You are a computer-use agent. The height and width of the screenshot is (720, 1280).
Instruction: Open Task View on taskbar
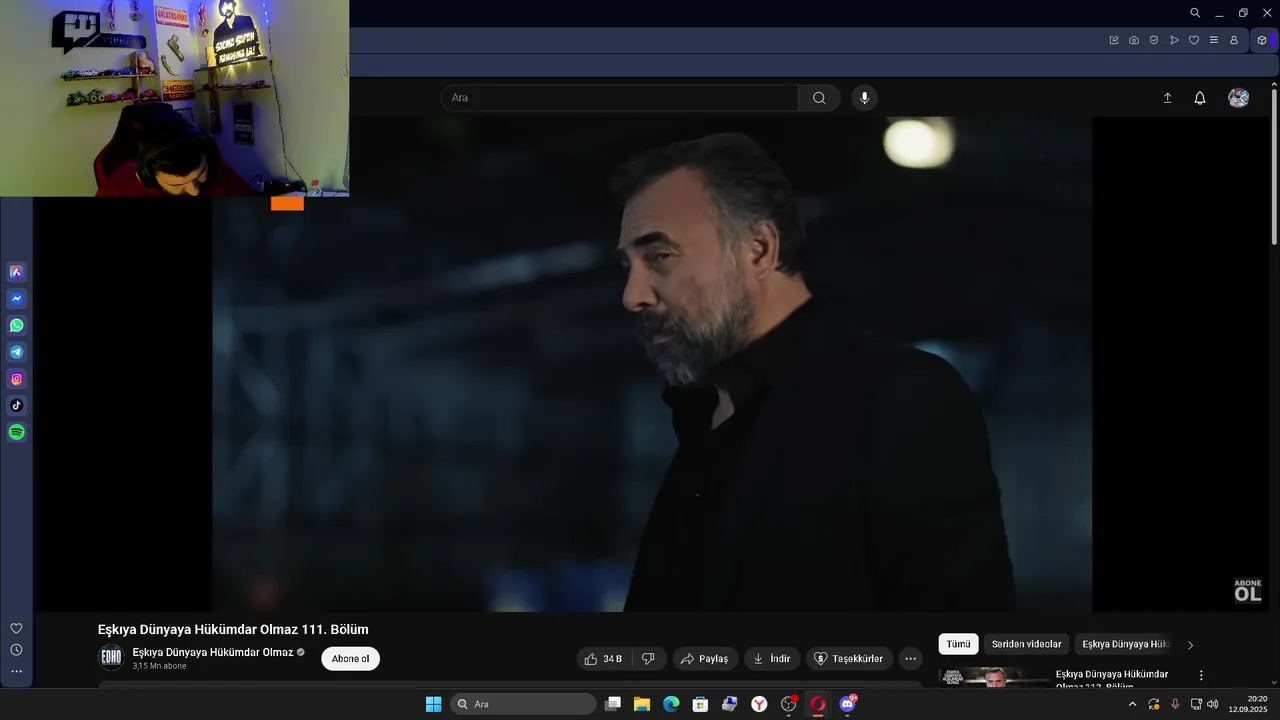[x=613, y=704]
